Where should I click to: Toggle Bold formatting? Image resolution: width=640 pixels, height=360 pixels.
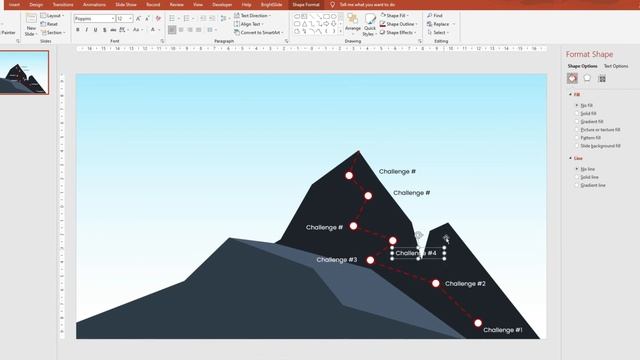78,30
